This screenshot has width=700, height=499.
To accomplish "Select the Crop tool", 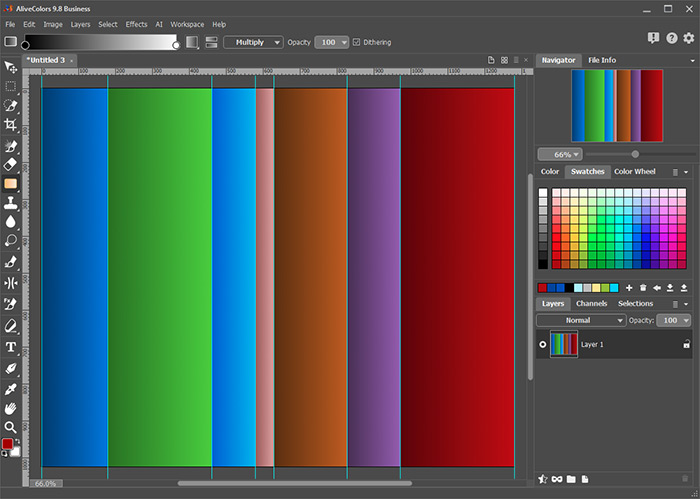I will point(11,125).
